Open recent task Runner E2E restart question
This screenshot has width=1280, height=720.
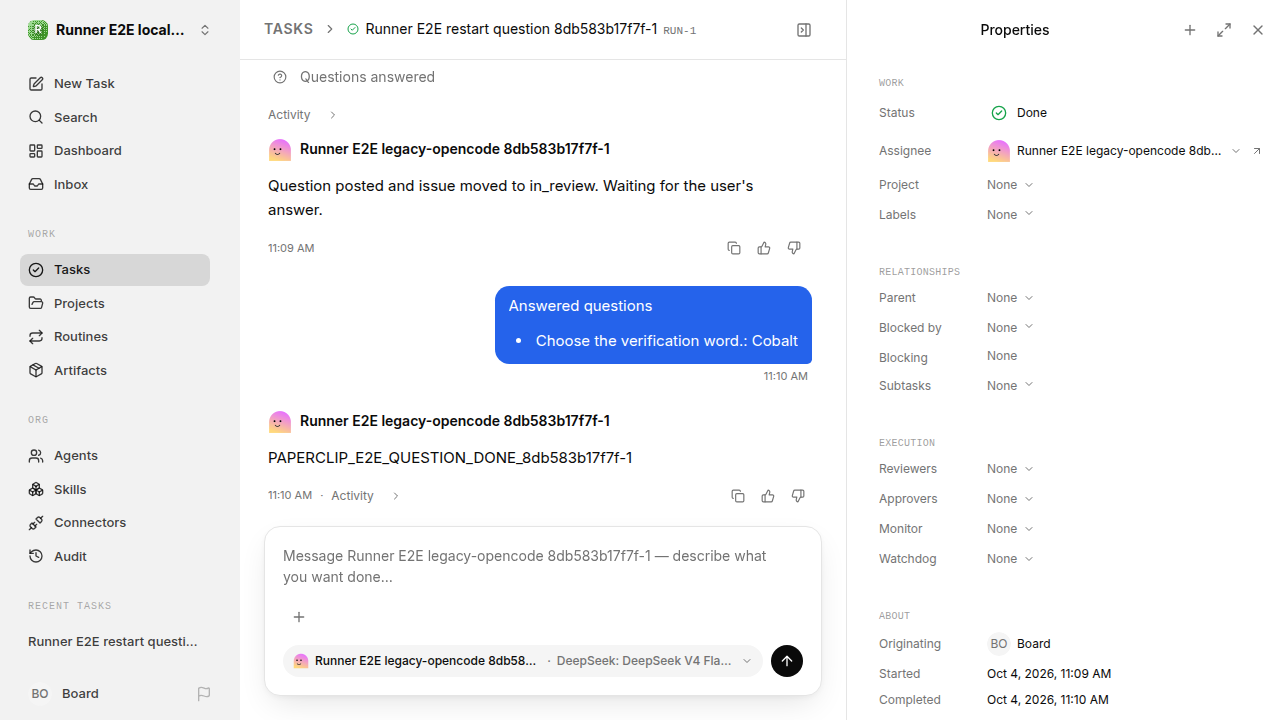113,642
